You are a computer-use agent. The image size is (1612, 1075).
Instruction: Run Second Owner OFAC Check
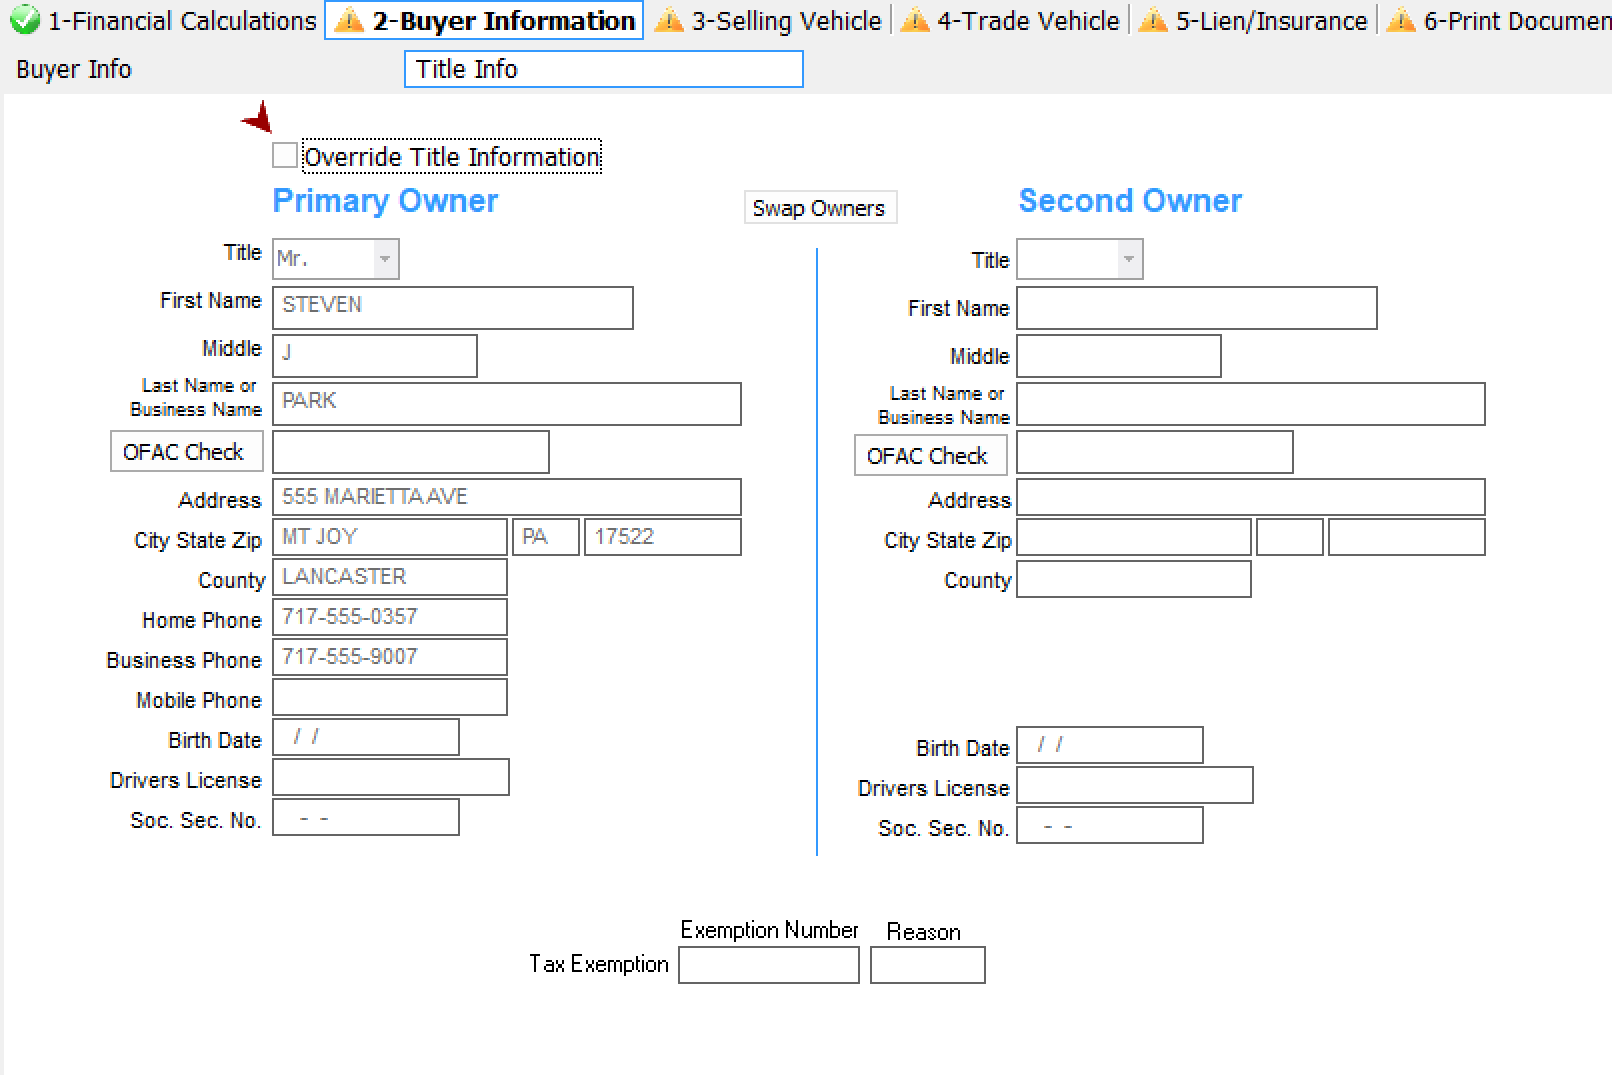(930, 455)
